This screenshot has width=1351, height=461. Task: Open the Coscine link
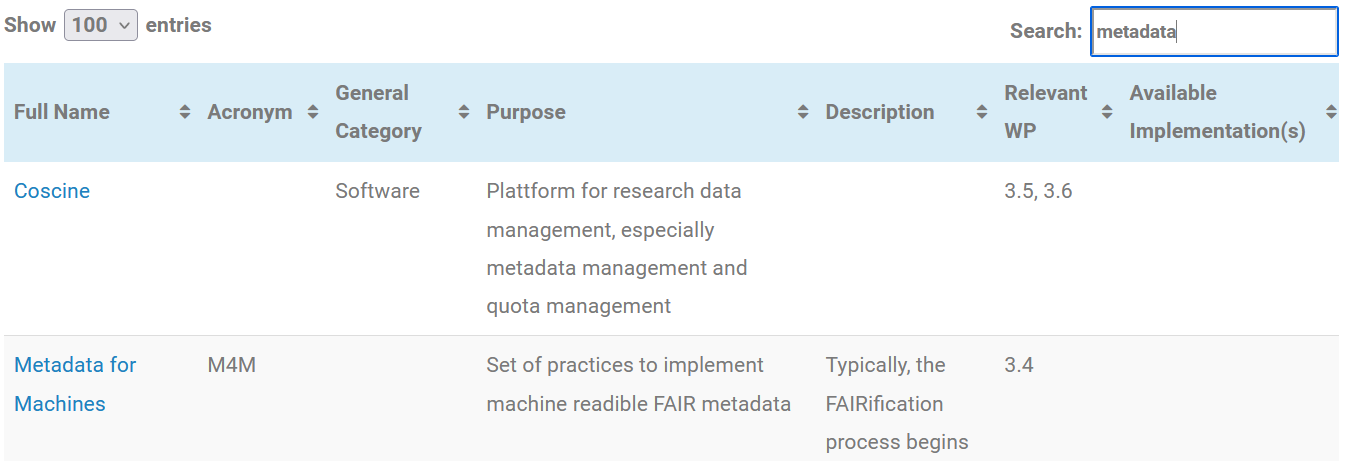(x=52, y=191)
